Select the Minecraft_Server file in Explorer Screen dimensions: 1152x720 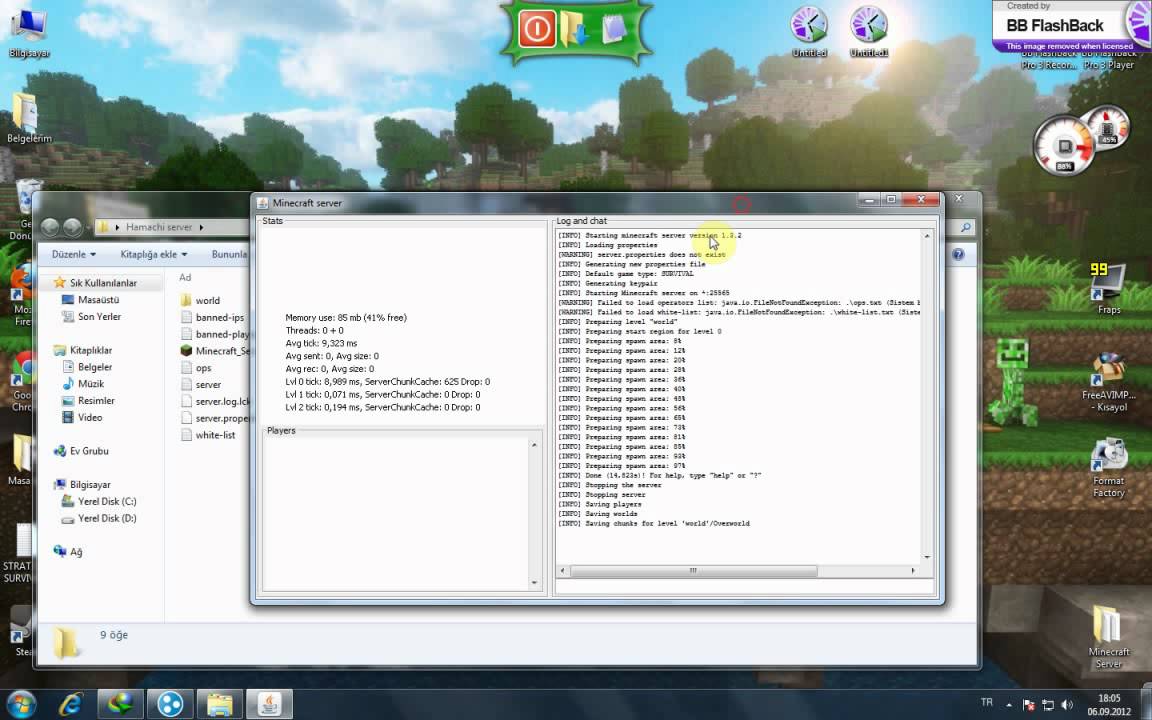(215, 350)
